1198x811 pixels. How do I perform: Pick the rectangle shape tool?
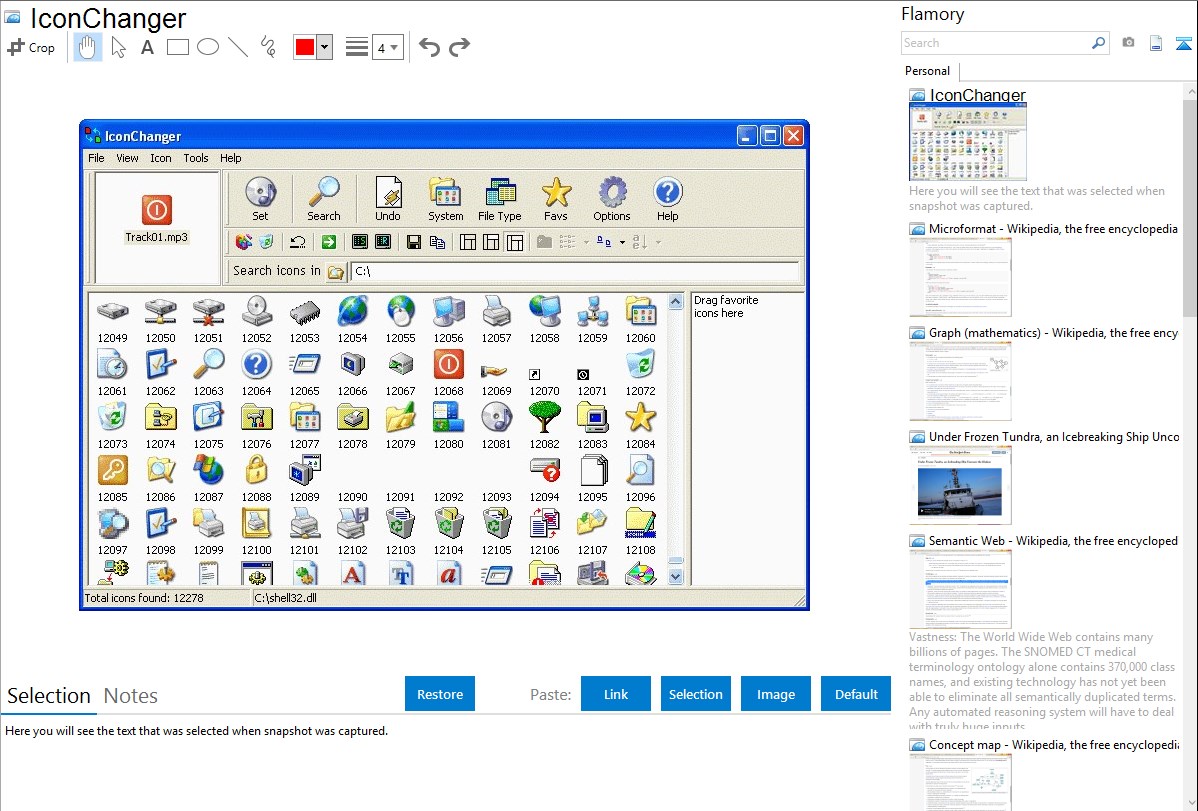177,47
